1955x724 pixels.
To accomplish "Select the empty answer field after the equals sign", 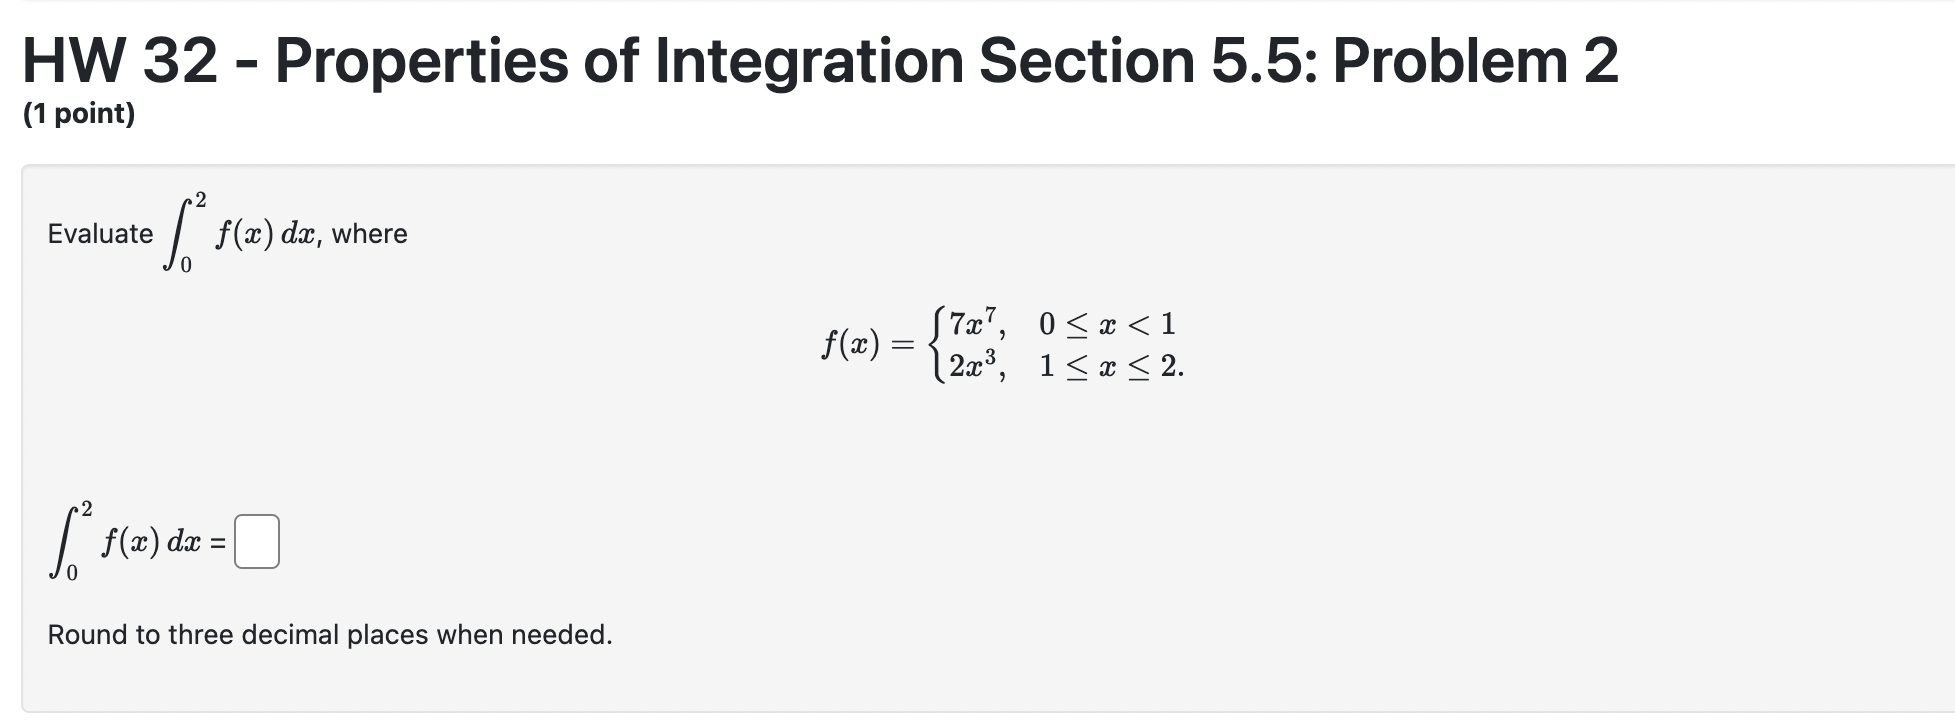I will (255, 541).
